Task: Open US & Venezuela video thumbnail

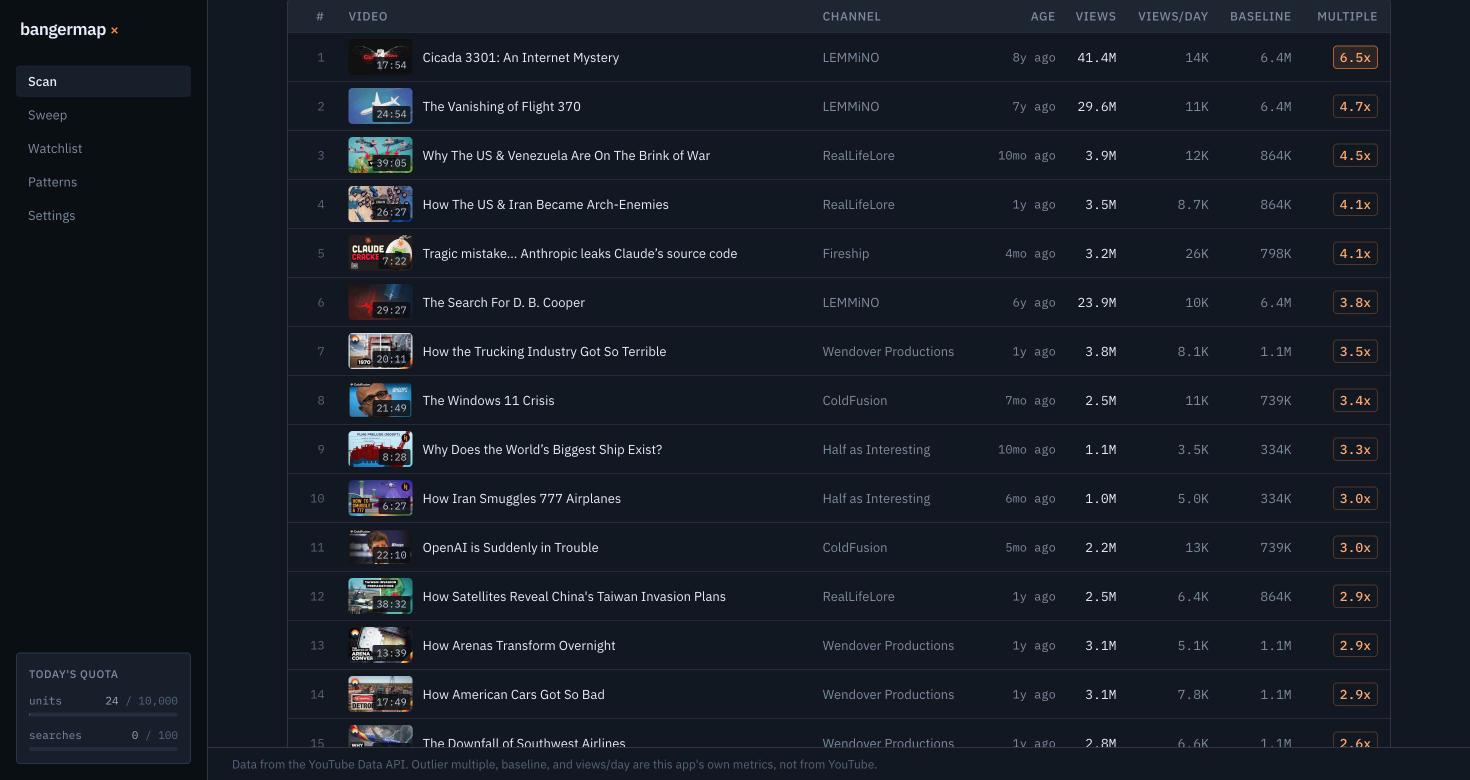Action: tap(380, 155)
